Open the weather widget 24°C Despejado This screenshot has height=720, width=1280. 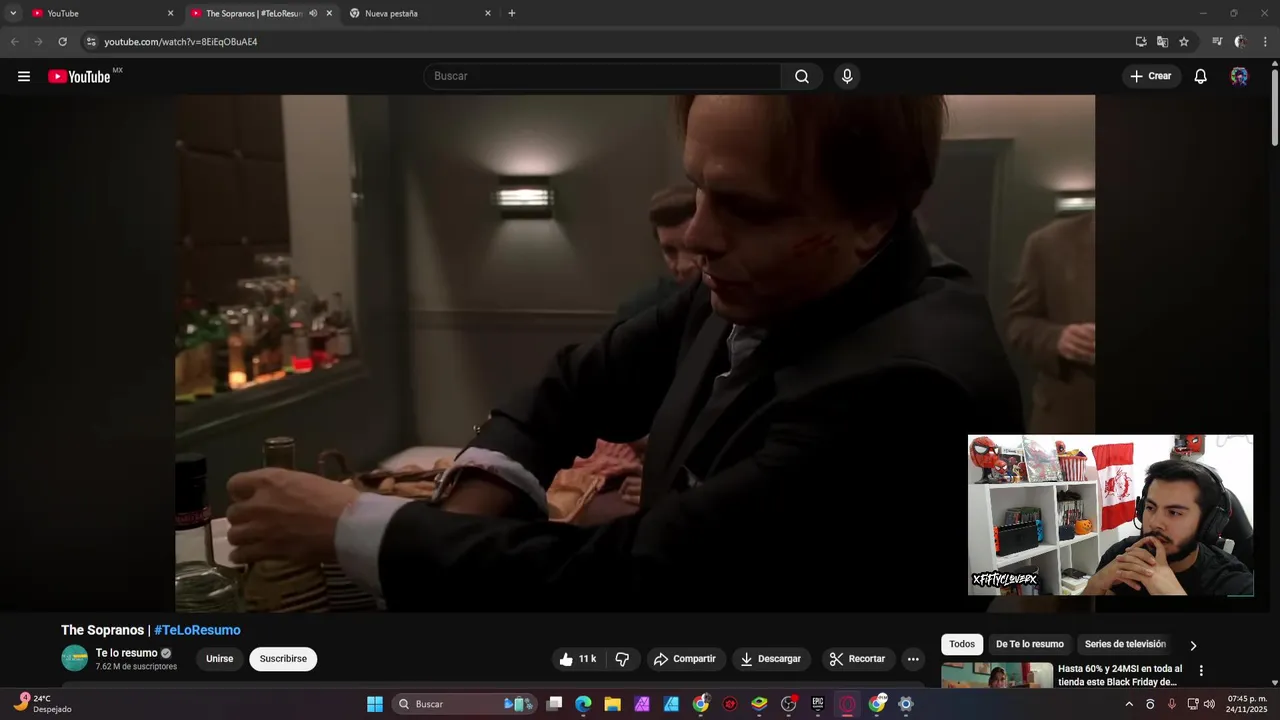(x=42, y=704)
